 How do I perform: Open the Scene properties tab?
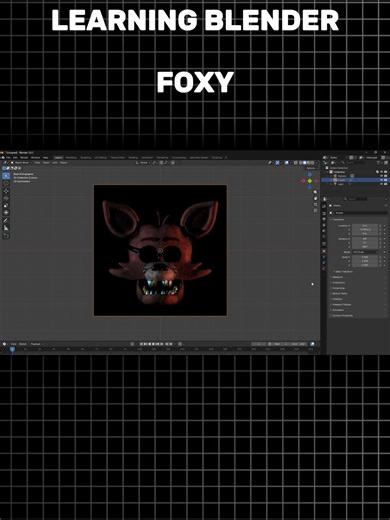coord(324,231)
